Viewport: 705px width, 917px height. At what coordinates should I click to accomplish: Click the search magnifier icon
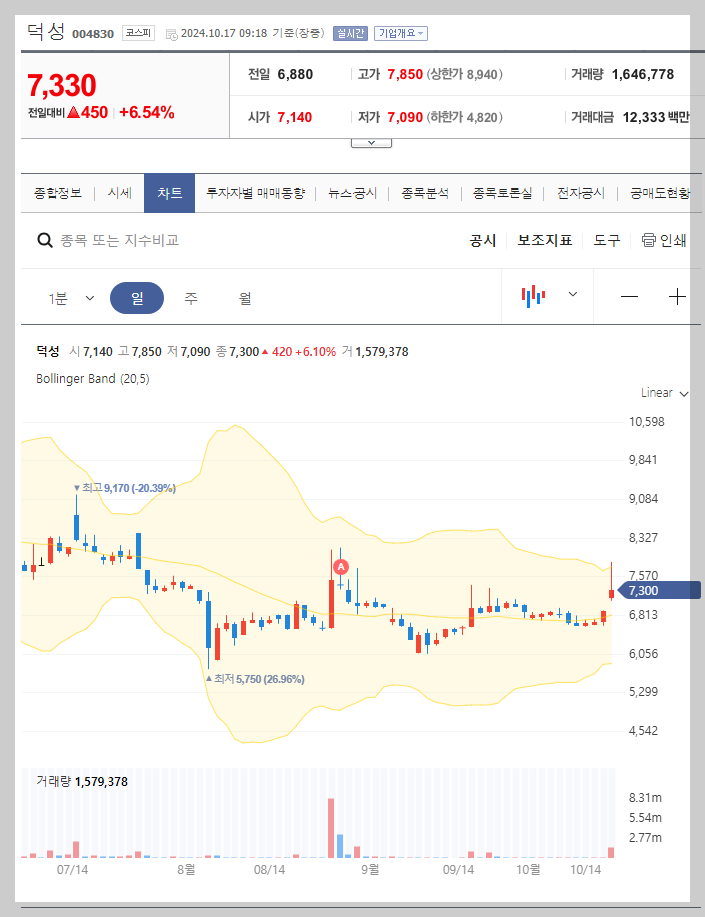(x=44, y=240)
